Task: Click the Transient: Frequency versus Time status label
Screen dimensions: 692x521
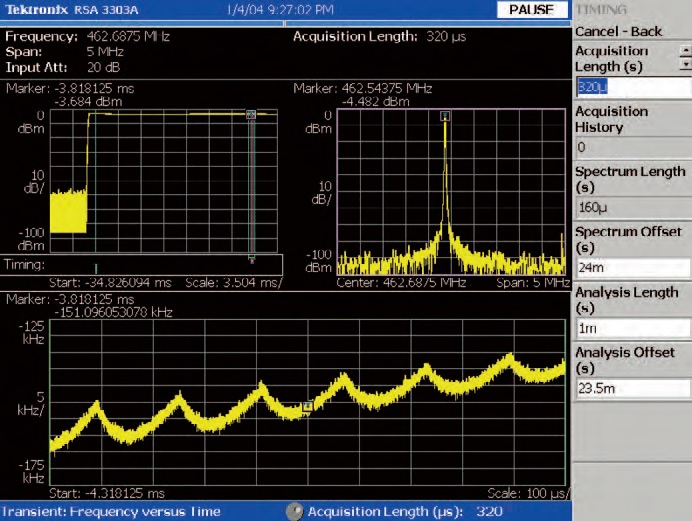Action: (x=112, y=511)
